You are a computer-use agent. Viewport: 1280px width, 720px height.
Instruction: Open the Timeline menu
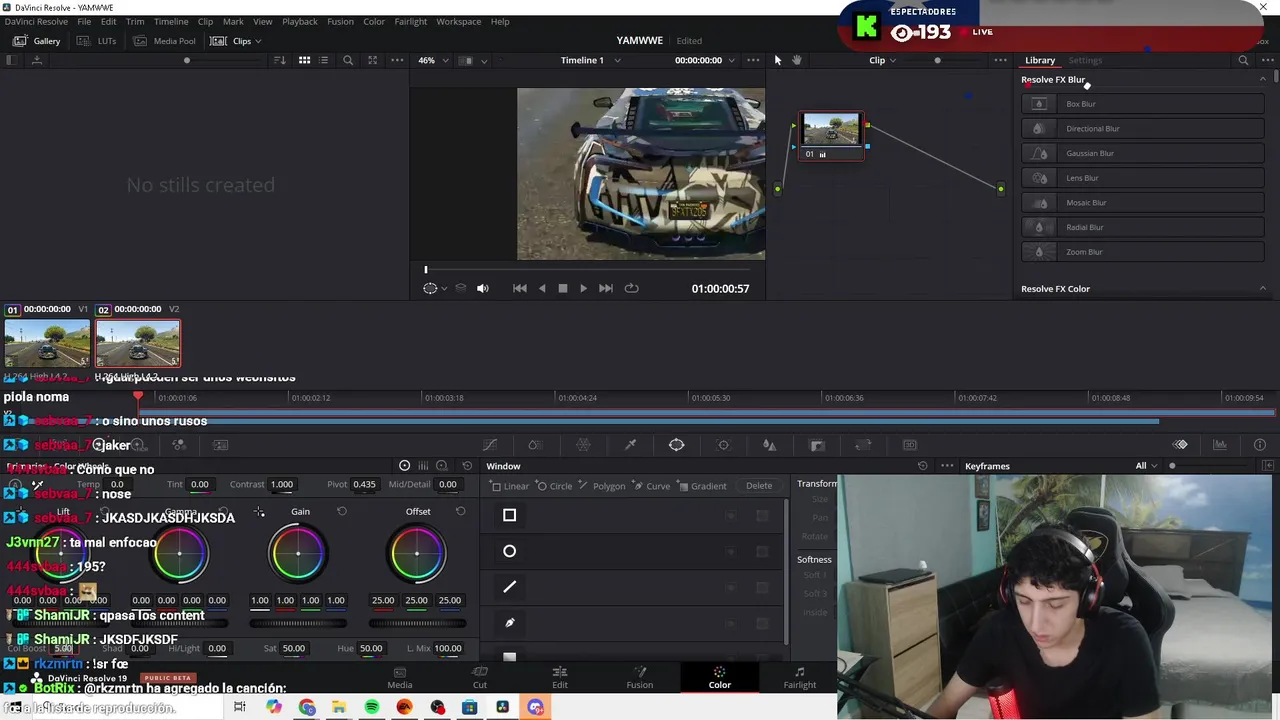tap(171, 21)
